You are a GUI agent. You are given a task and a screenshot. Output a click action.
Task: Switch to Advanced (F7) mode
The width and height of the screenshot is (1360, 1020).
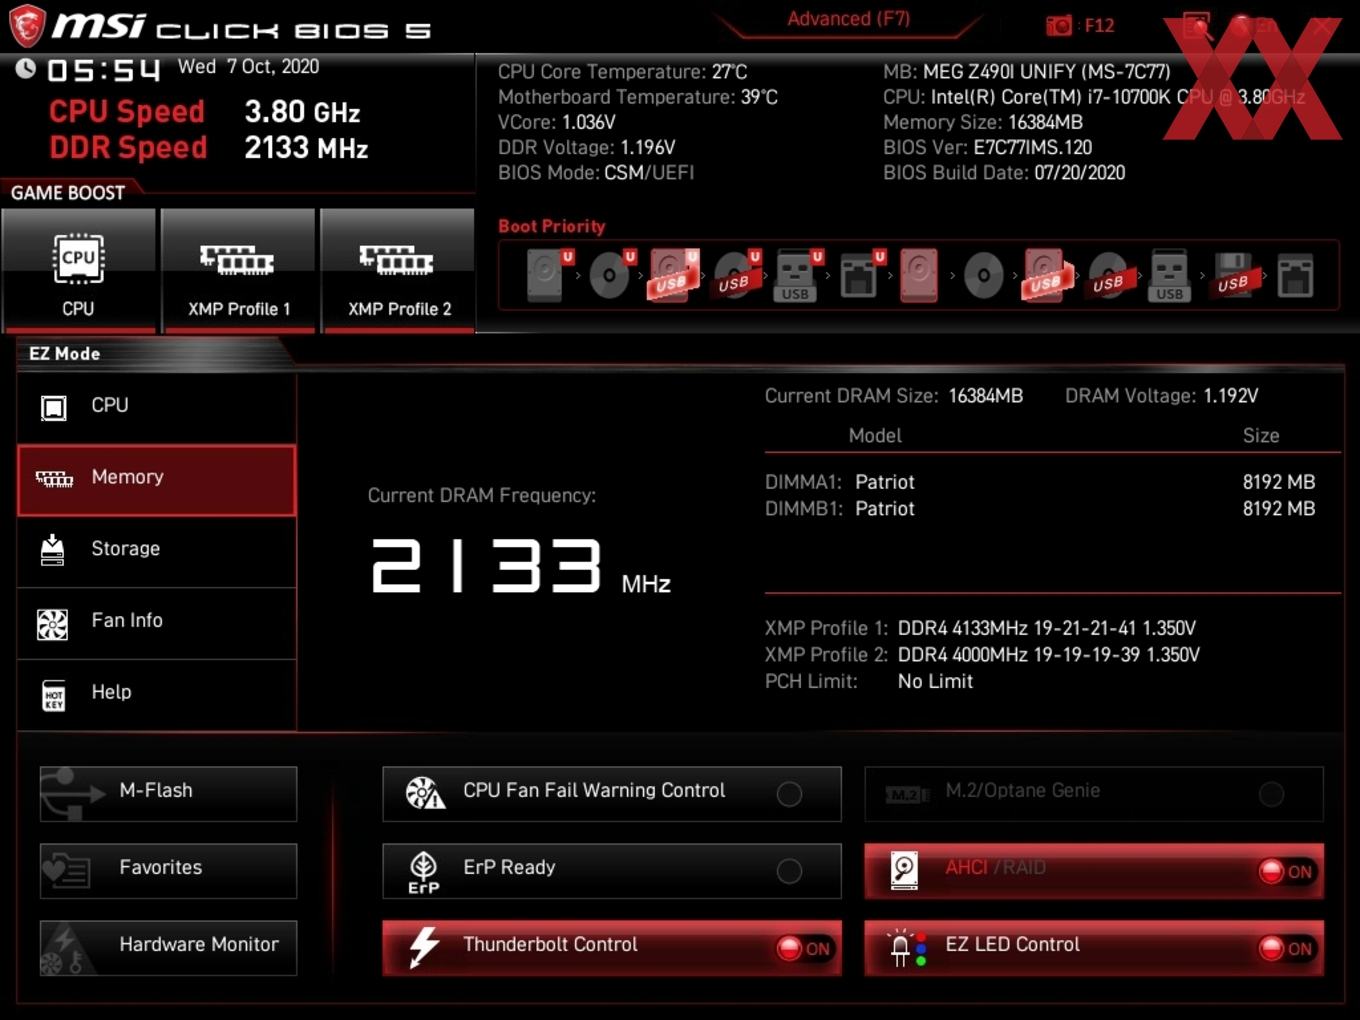[x=848, y=19]
